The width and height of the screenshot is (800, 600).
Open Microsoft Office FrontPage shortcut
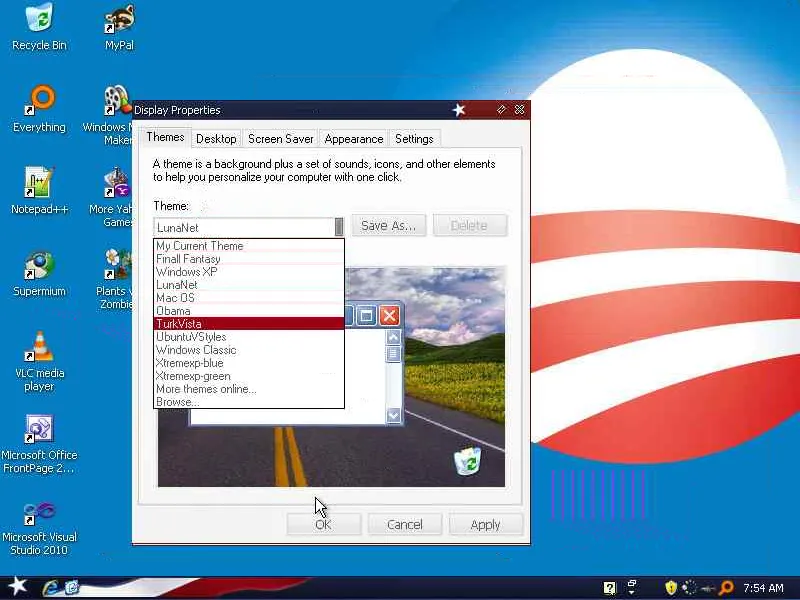[39, 444]
